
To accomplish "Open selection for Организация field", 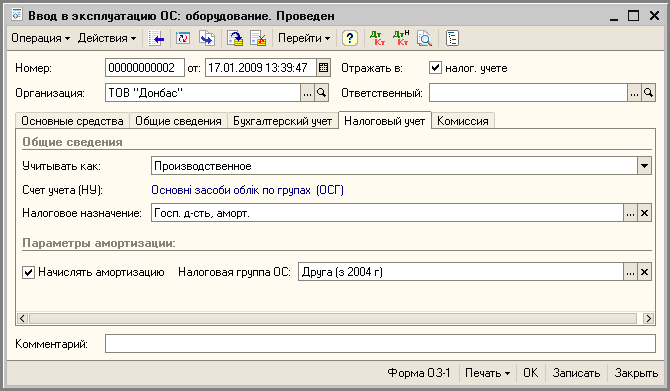I will [307, 93].
